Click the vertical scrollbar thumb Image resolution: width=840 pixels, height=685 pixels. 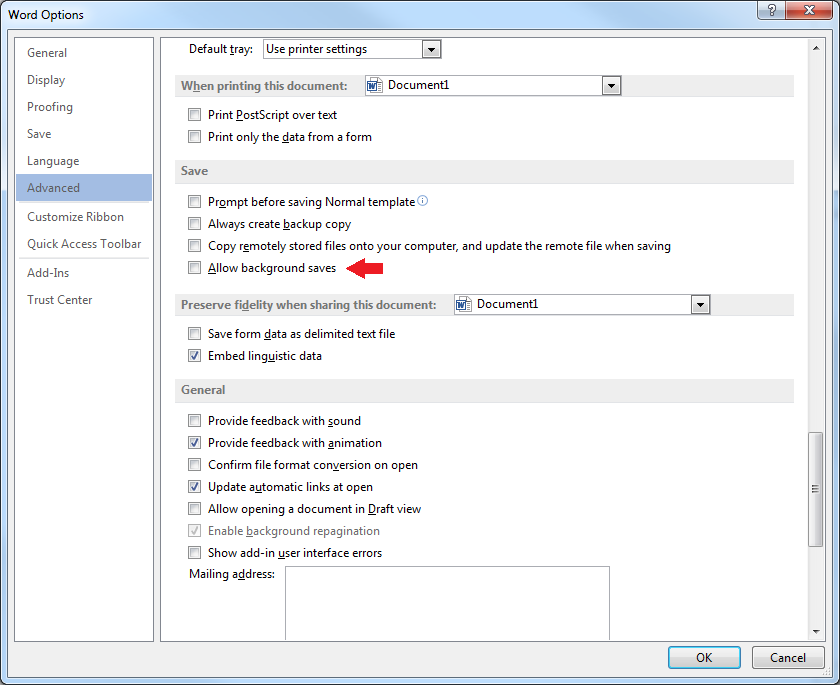815,488
